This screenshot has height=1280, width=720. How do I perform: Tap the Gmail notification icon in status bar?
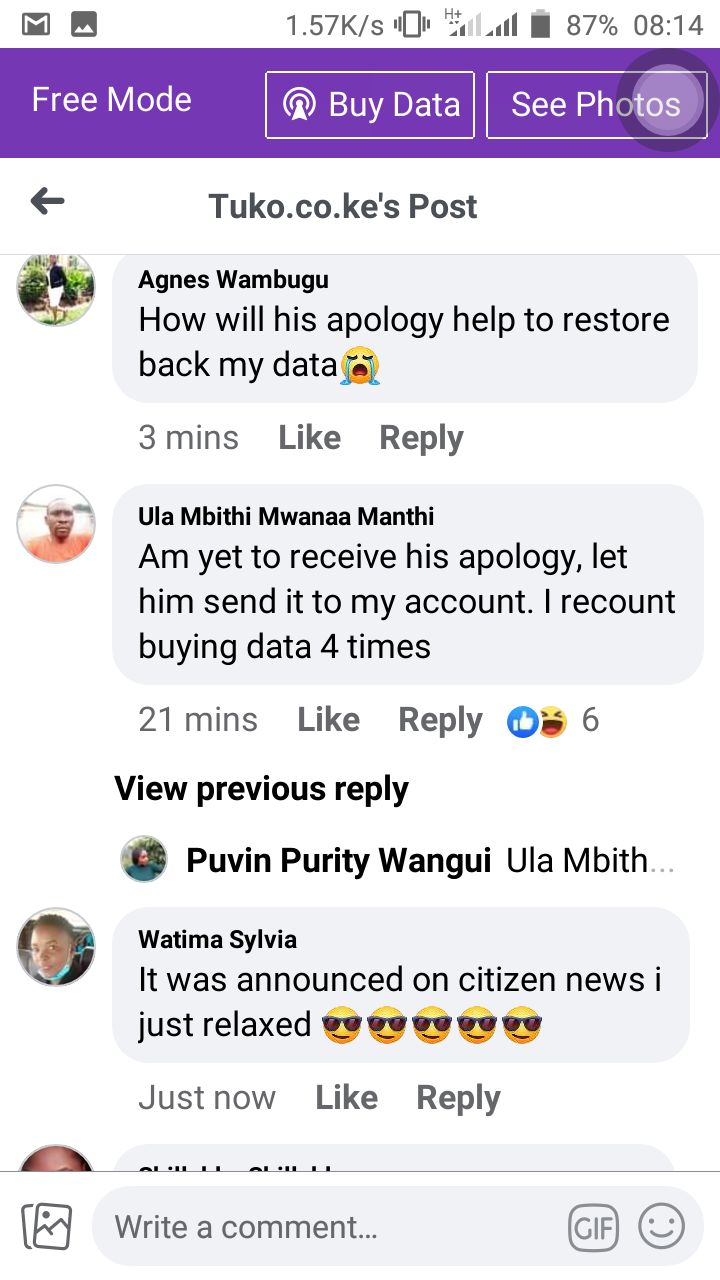36,25
